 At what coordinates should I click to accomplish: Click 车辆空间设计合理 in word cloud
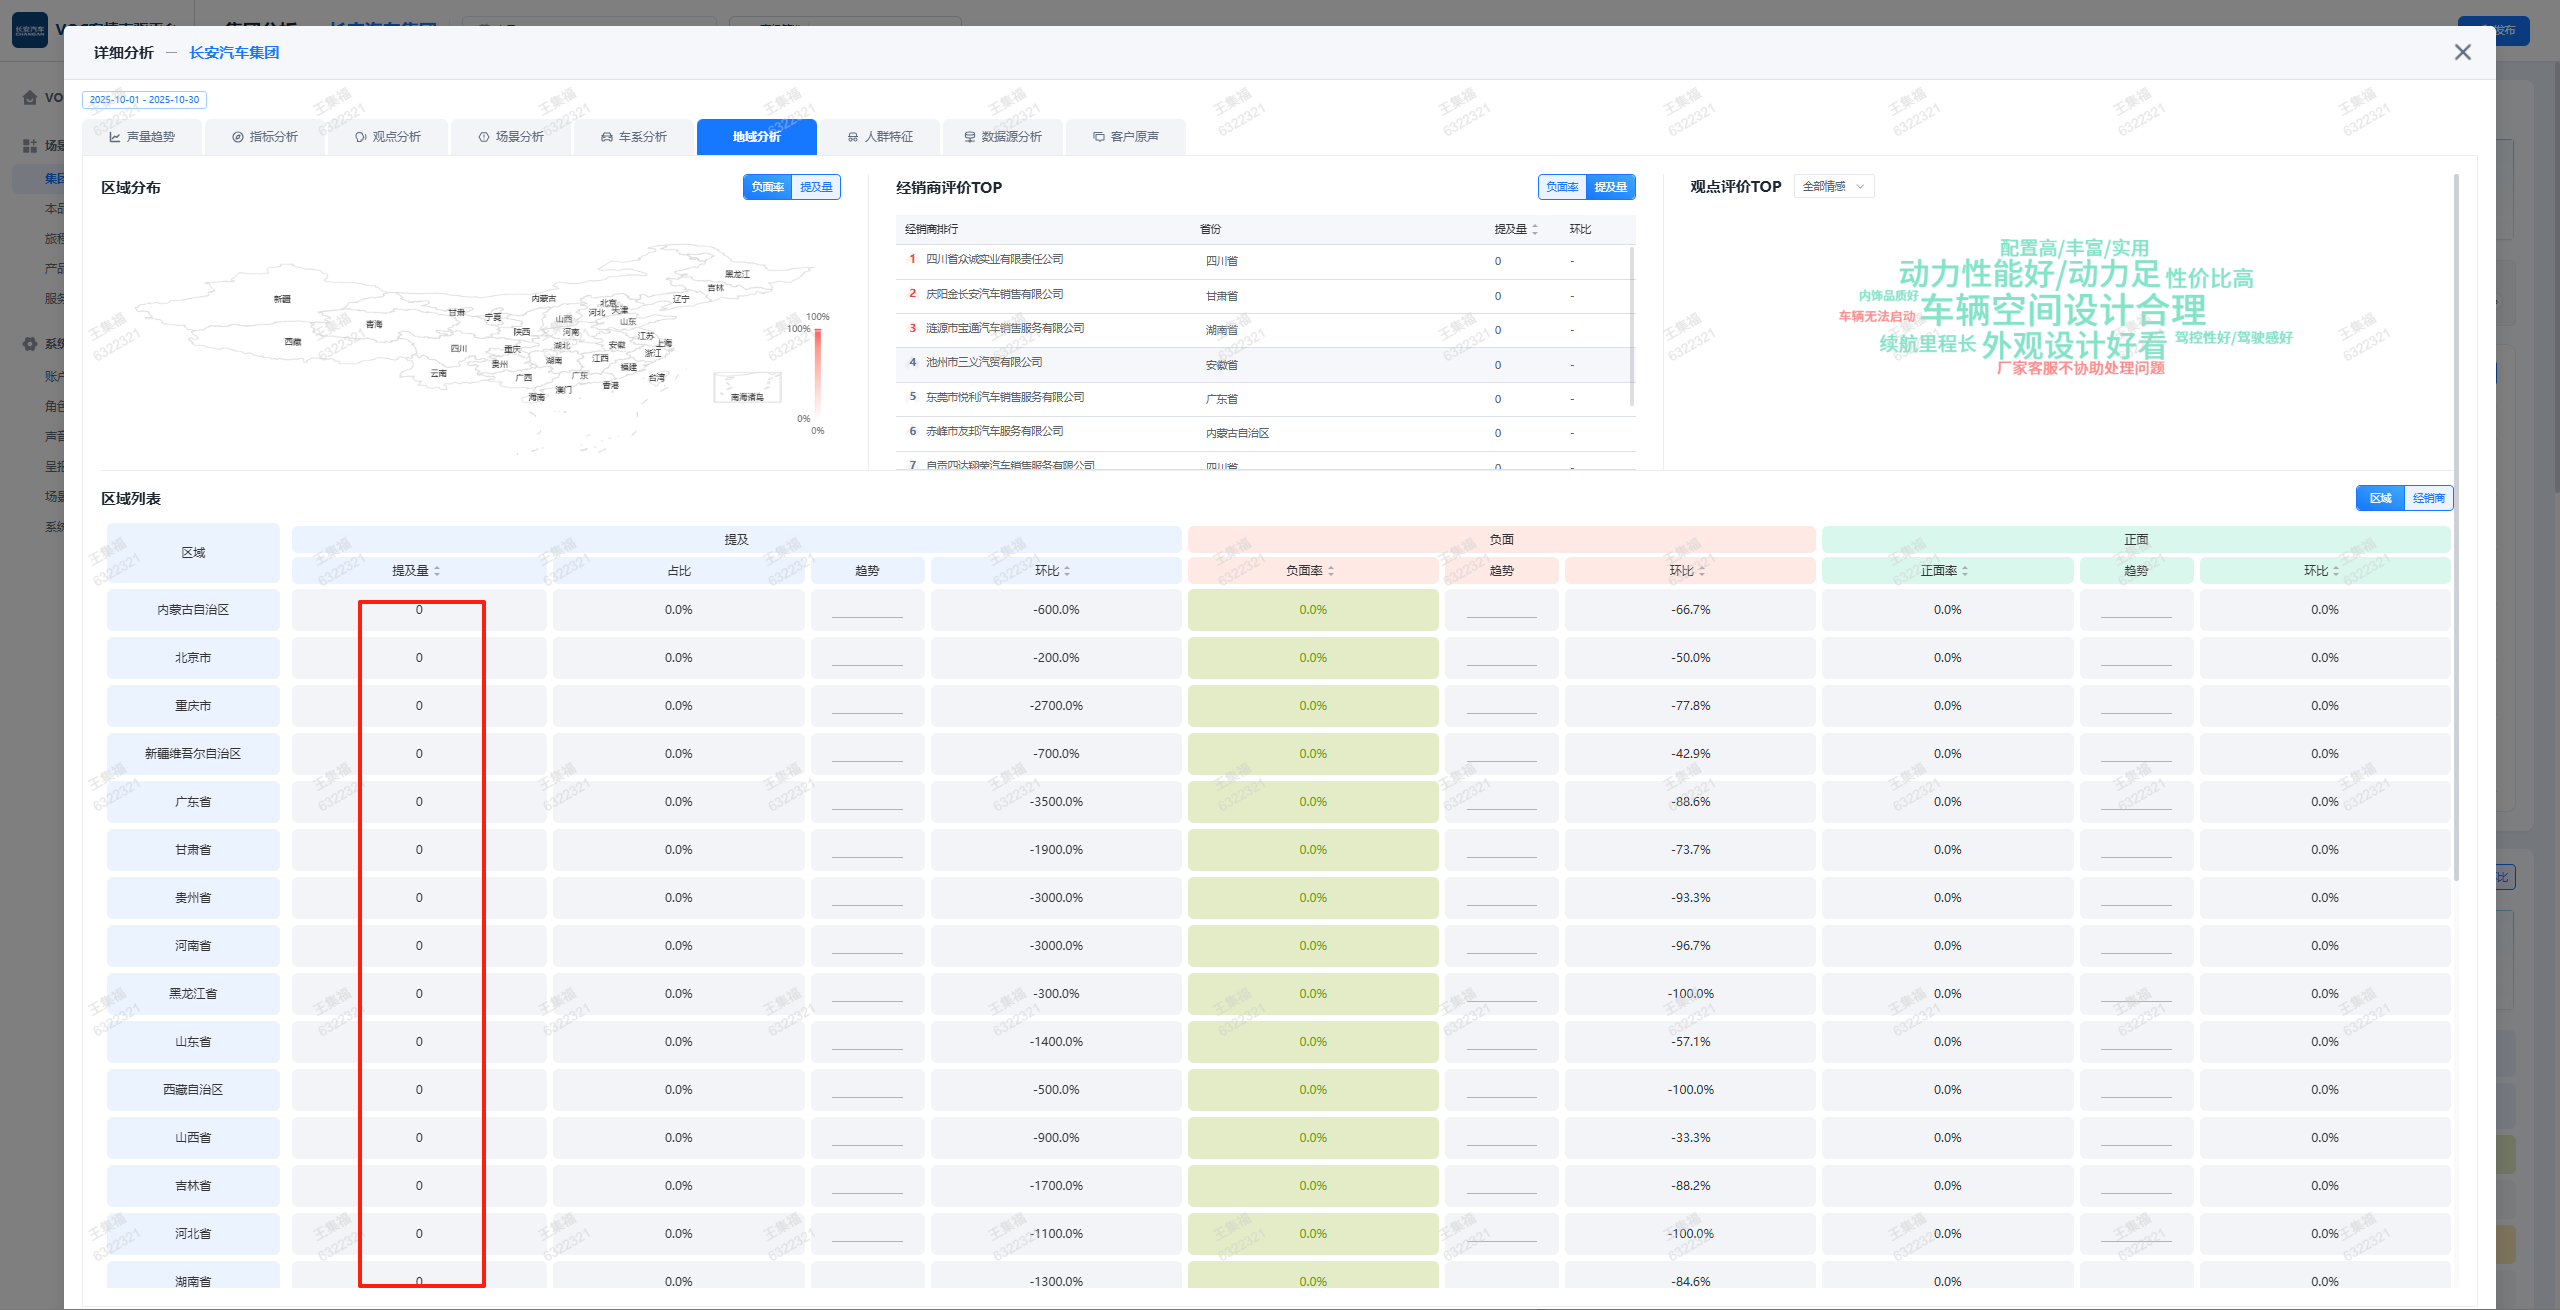[x=2063, y=310]
